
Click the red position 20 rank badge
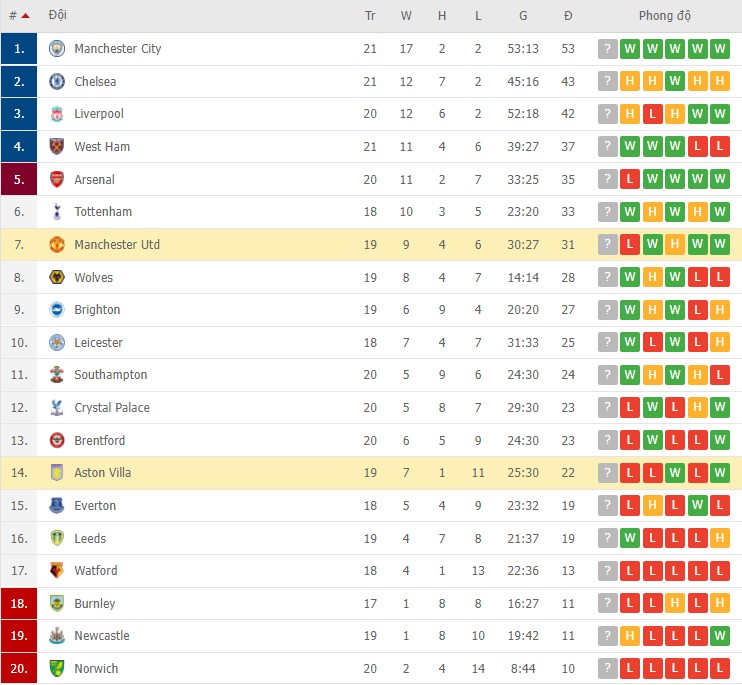click(19, 669)
